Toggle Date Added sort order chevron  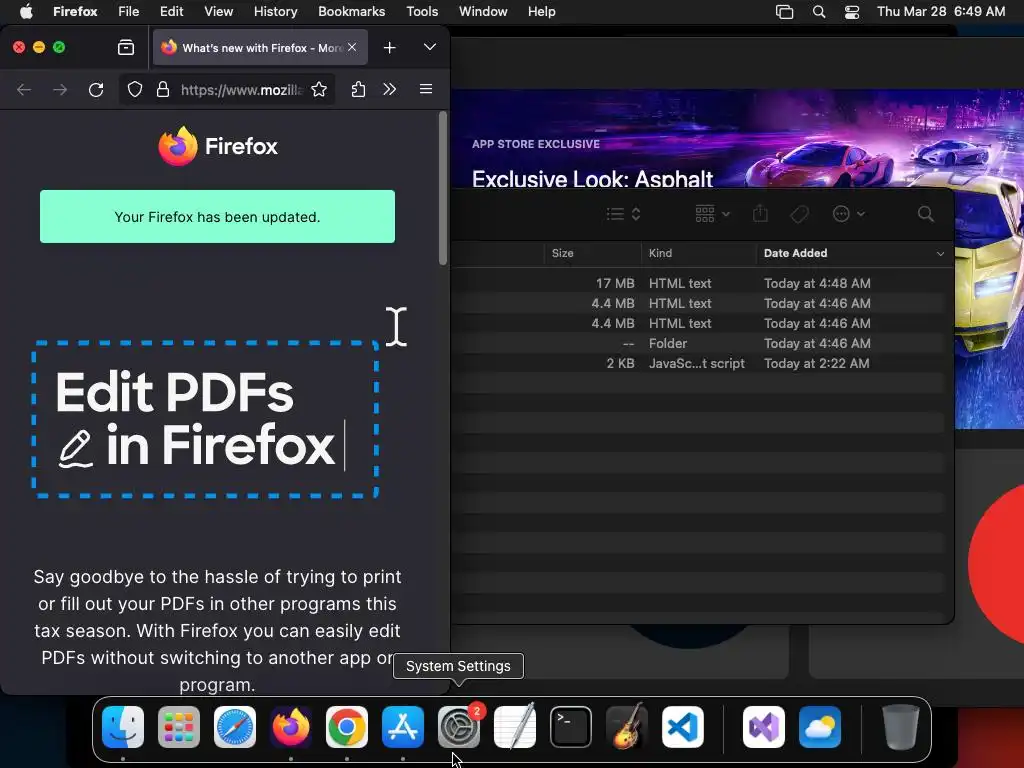(x=940, y=253)
